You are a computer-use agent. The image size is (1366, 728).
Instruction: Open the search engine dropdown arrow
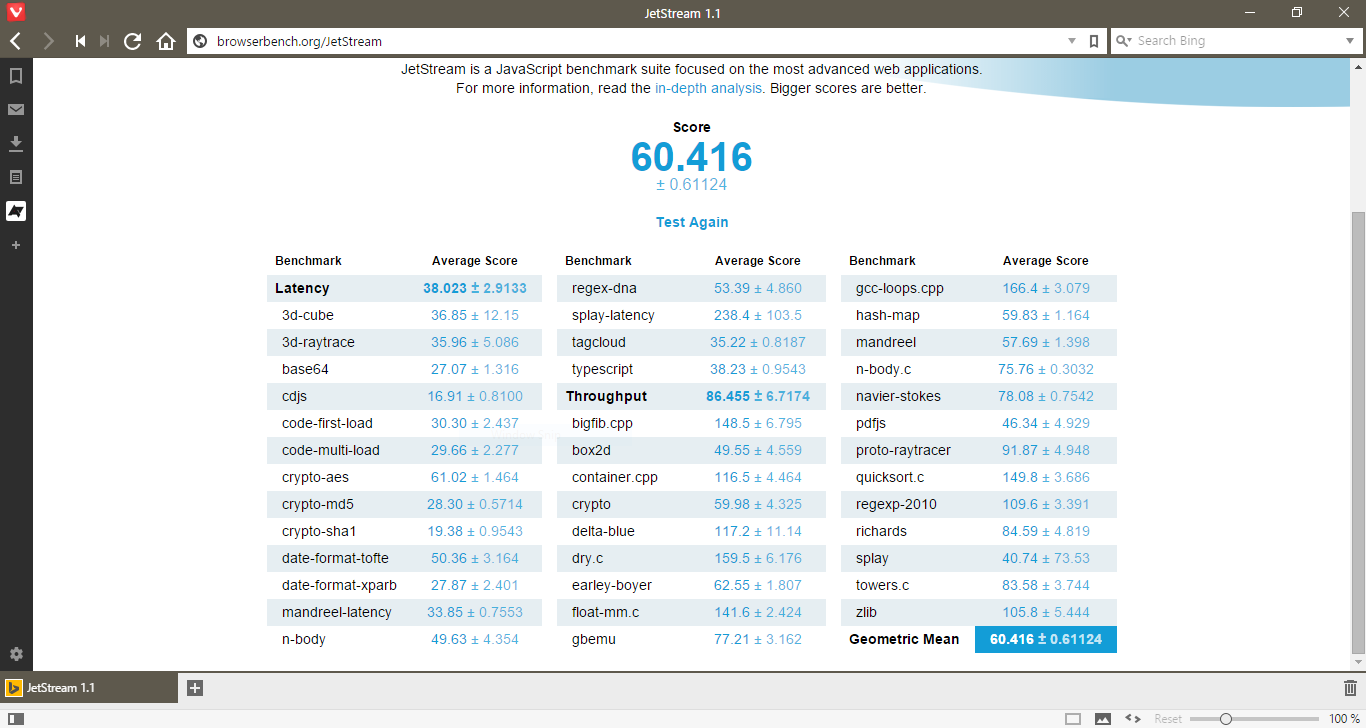(1349, 41)
